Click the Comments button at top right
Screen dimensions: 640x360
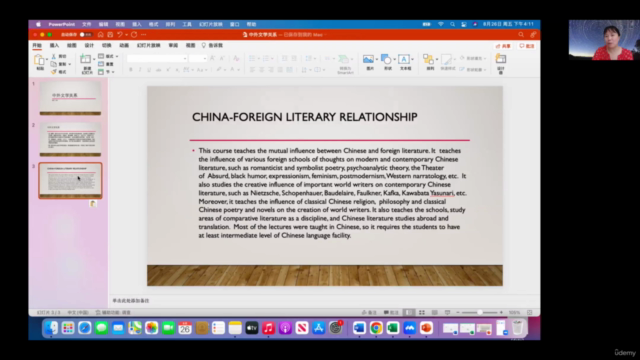coord(527,46)
